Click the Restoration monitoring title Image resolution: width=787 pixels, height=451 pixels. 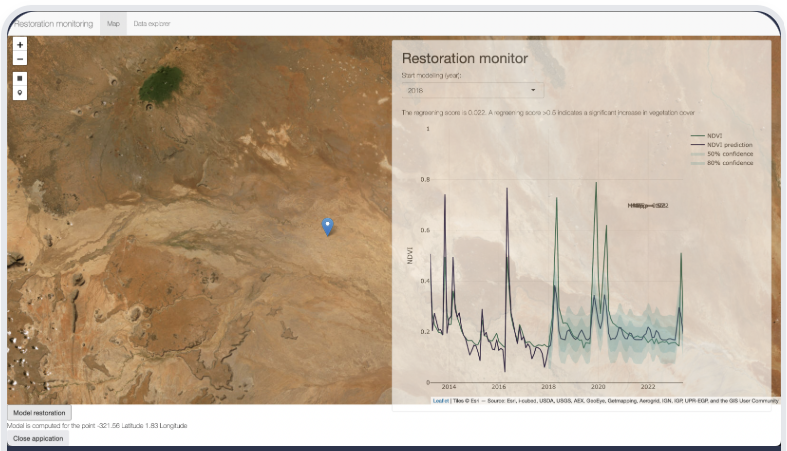[54, 24]
